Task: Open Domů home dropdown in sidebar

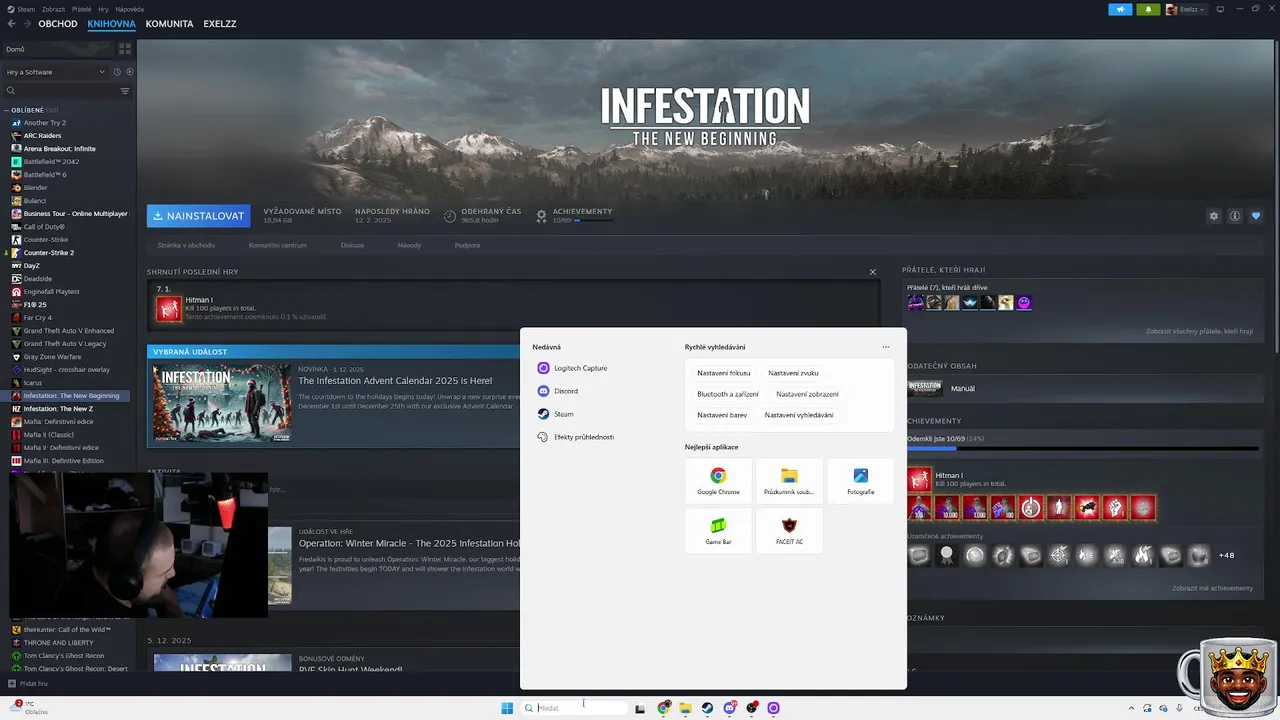Action: [x=60, y=49]
